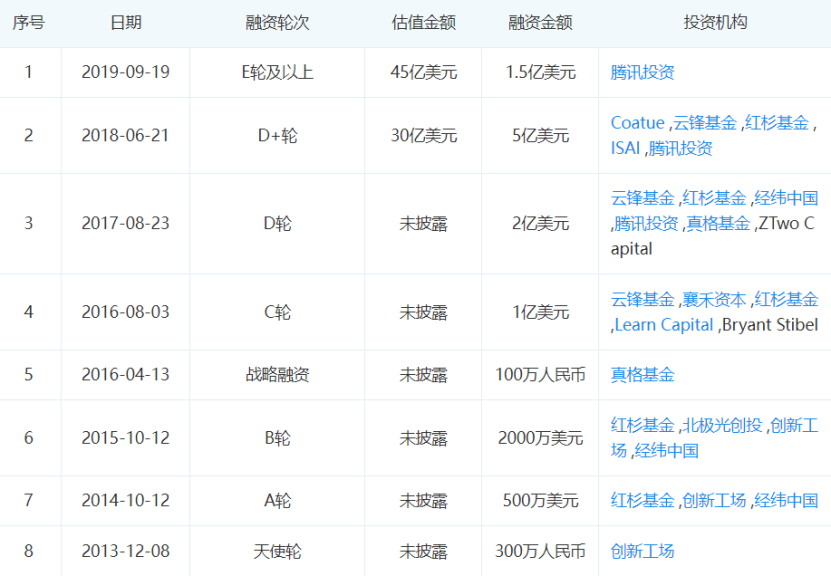The image size is (831, 577).
Task: Select the date 2018-06-21
Action: 126,136
